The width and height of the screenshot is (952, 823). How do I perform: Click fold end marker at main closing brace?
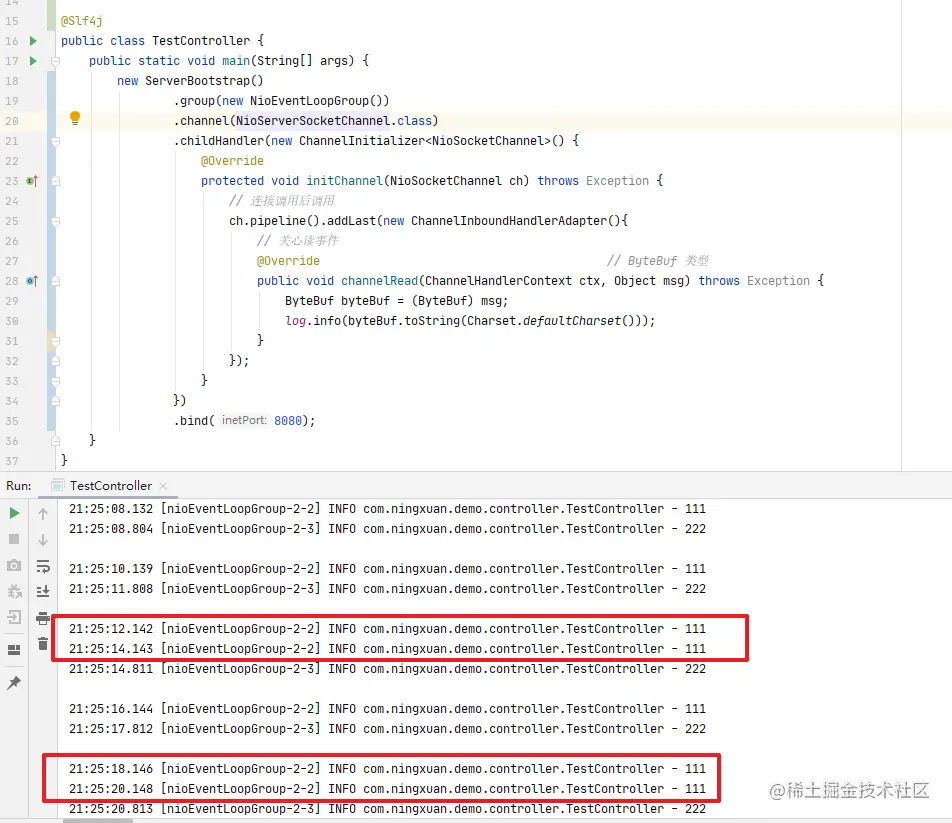pyautogui.click(x=55, y=441)
